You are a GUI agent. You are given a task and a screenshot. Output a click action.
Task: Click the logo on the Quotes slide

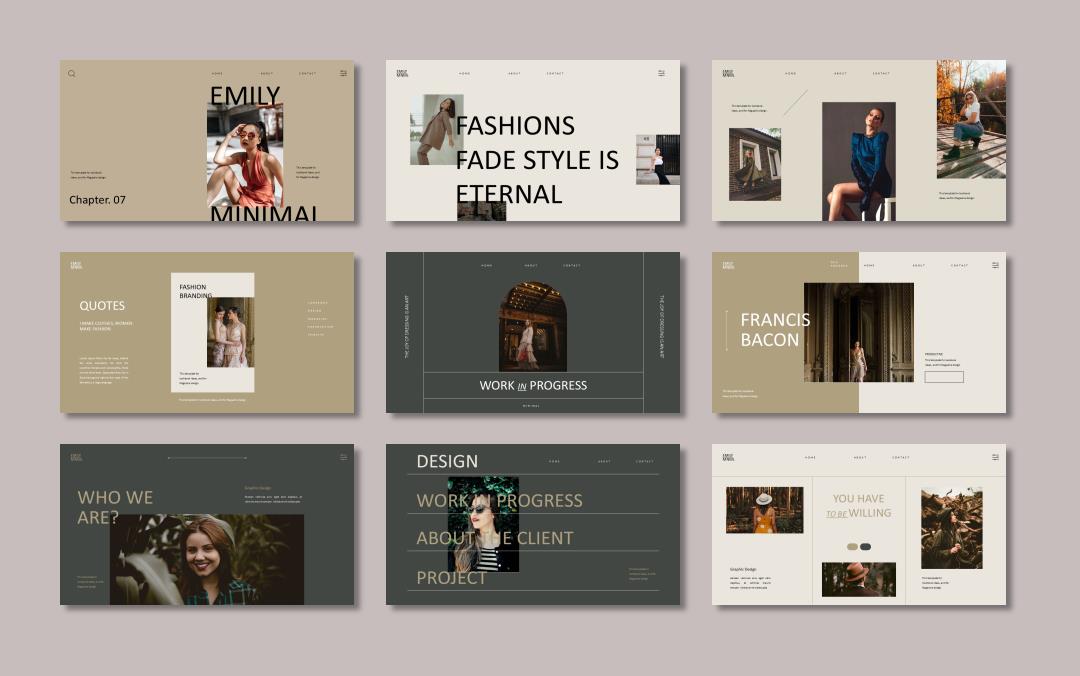[76, 265]
